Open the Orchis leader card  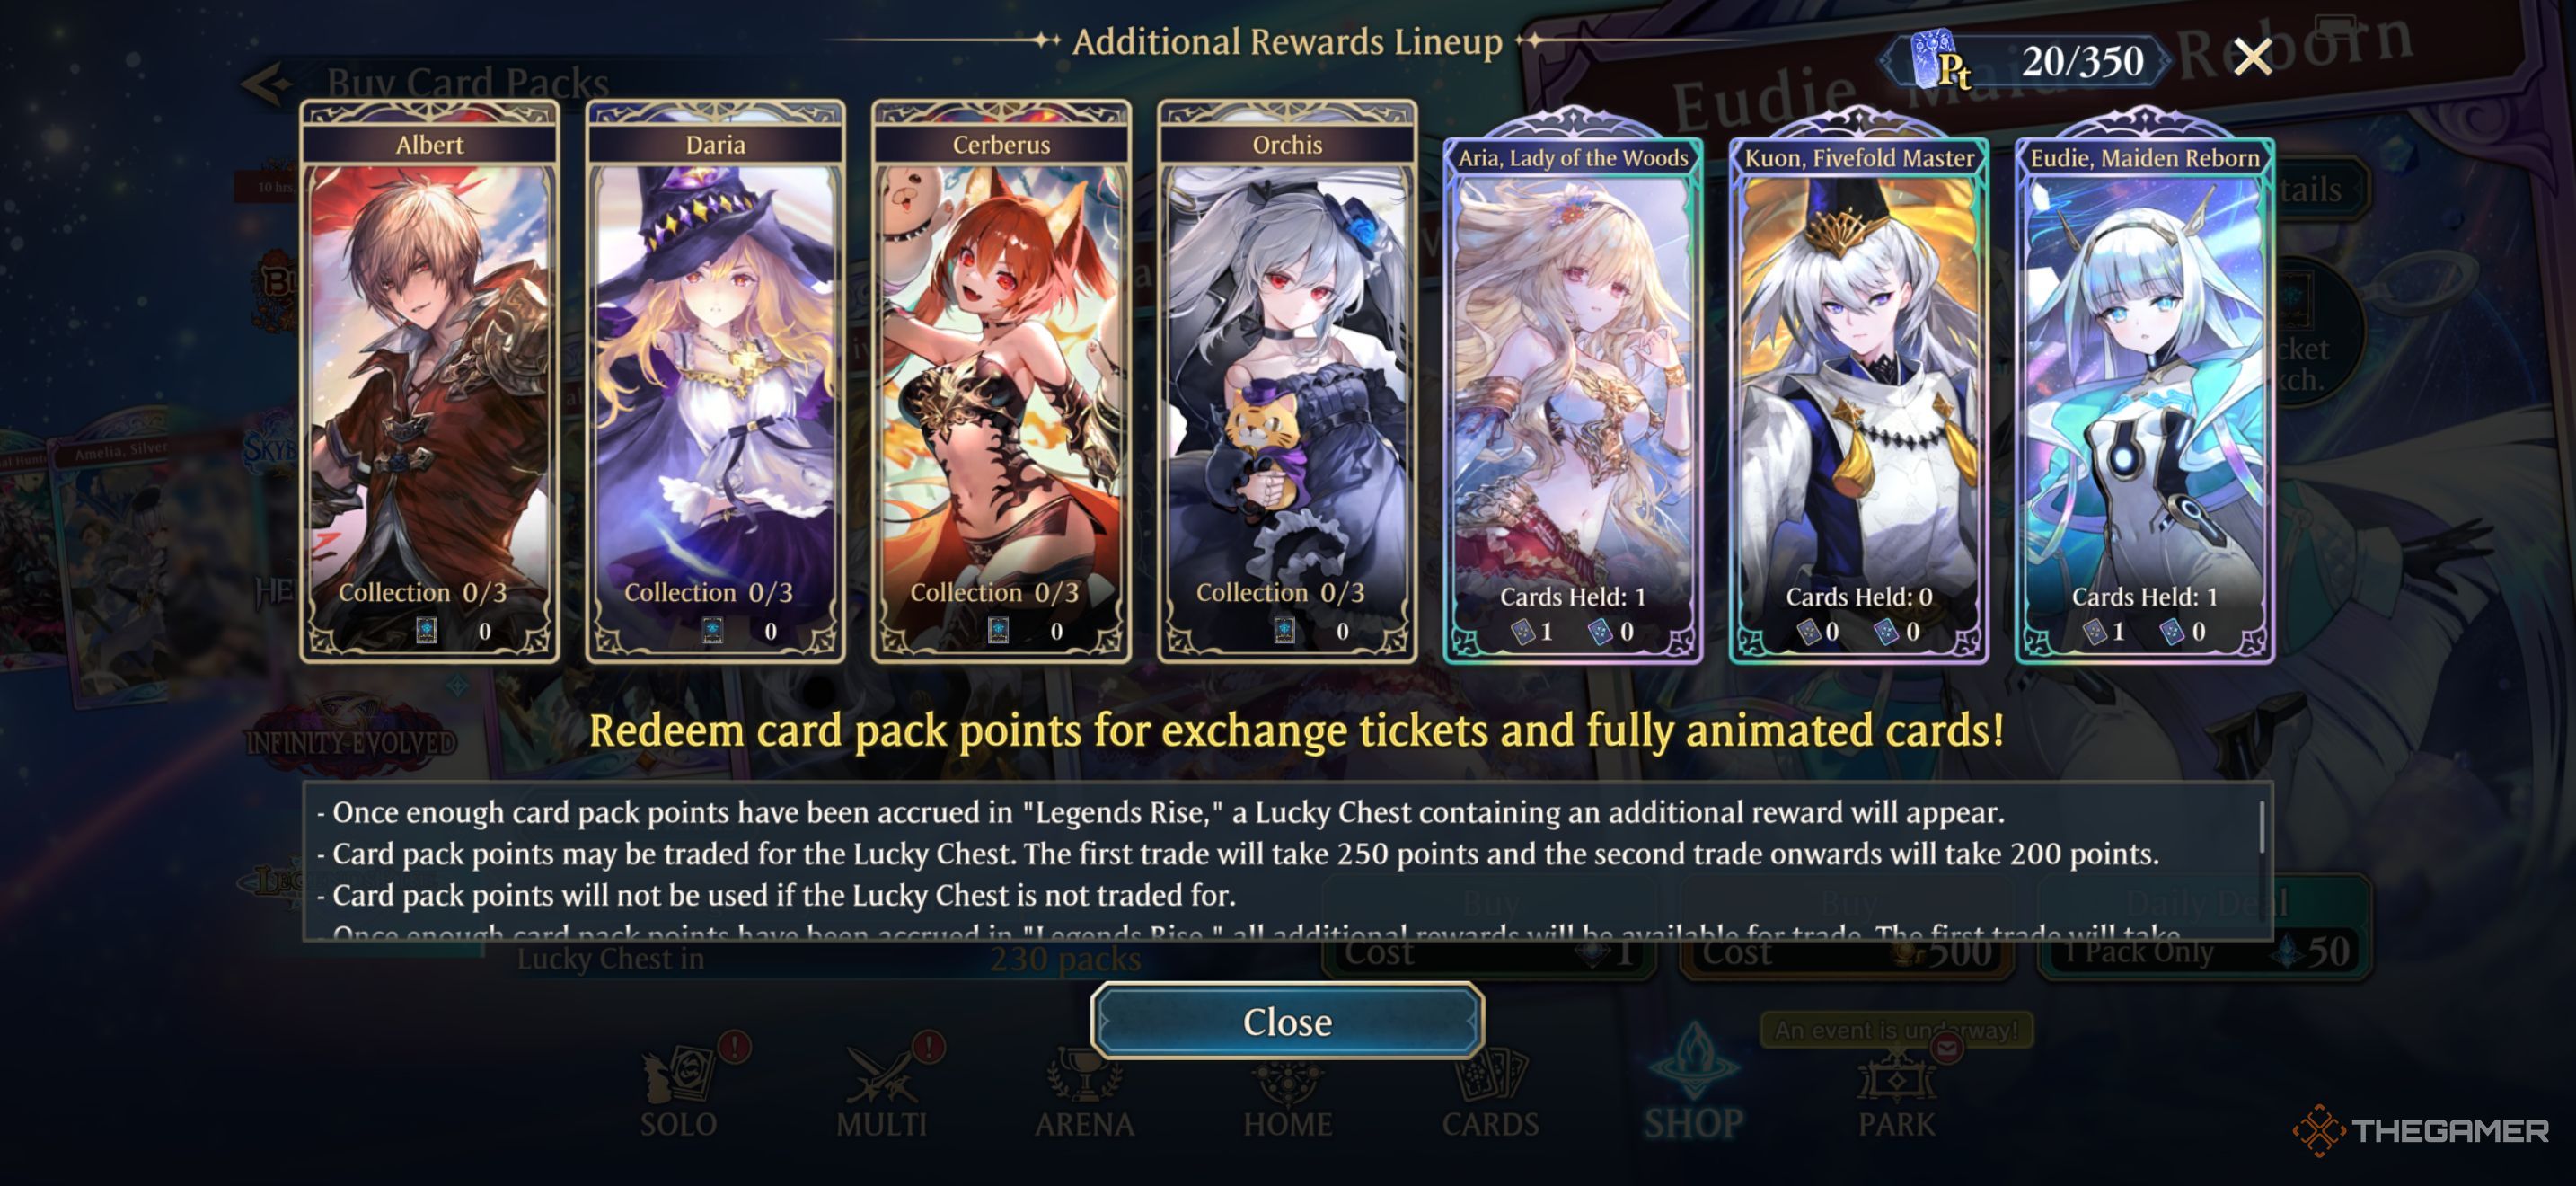[x=1287, y=382]
